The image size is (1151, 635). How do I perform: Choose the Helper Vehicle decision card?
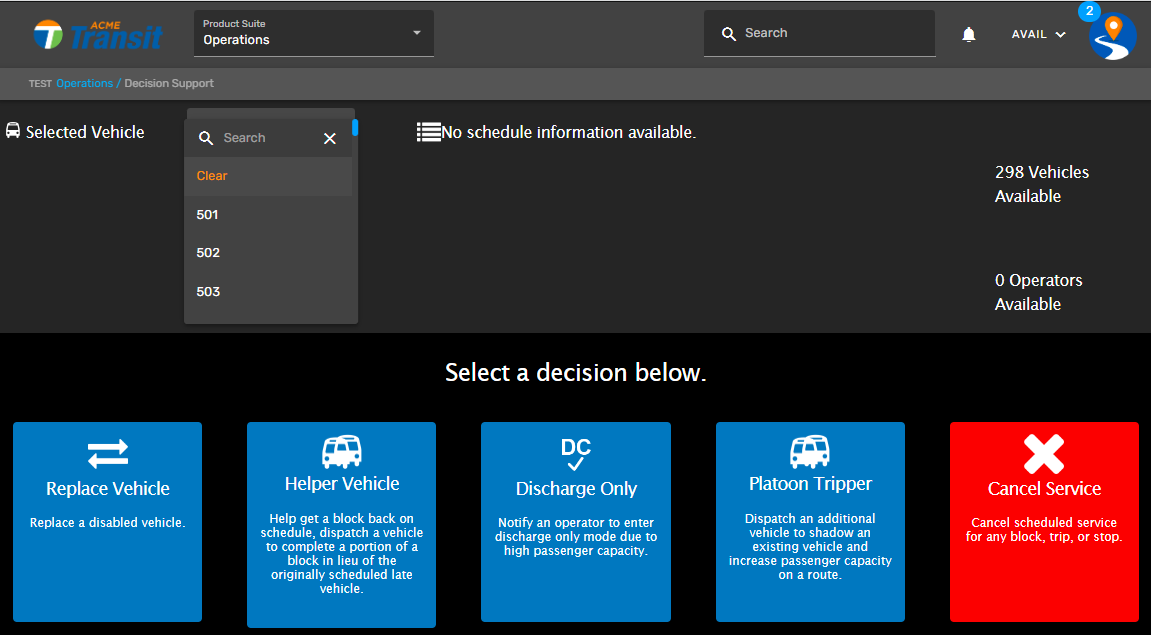pos(341,525)
